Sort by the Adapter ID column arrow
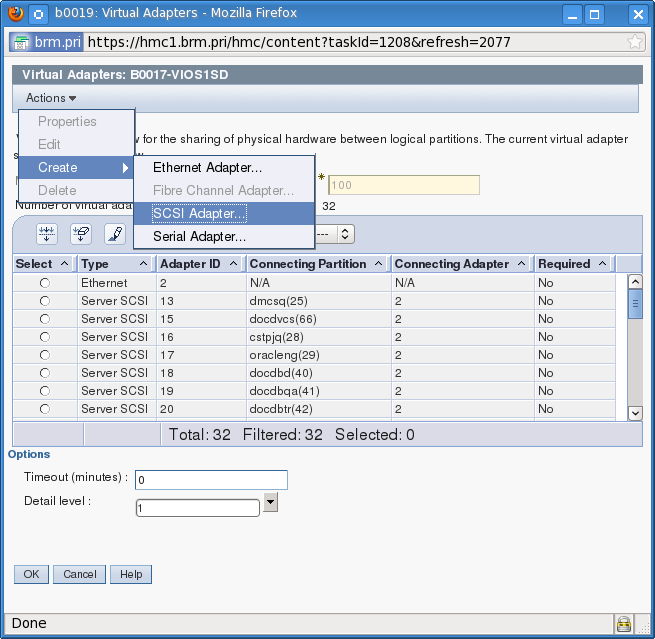The height and width of the screenshot is (639, 655). [233, 264]
